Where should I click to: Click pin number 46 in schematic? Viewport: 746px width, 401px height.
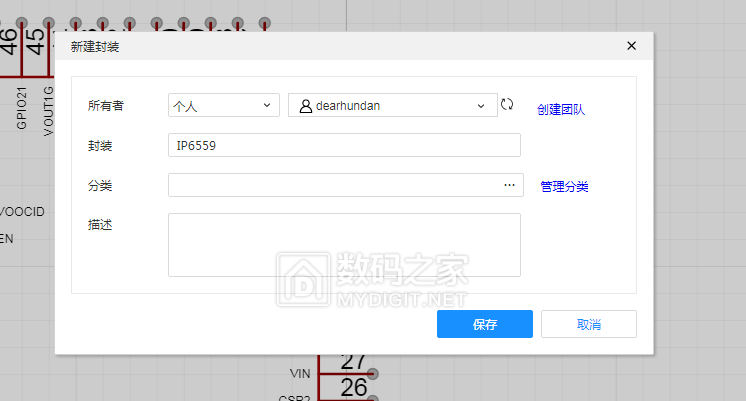9,41
